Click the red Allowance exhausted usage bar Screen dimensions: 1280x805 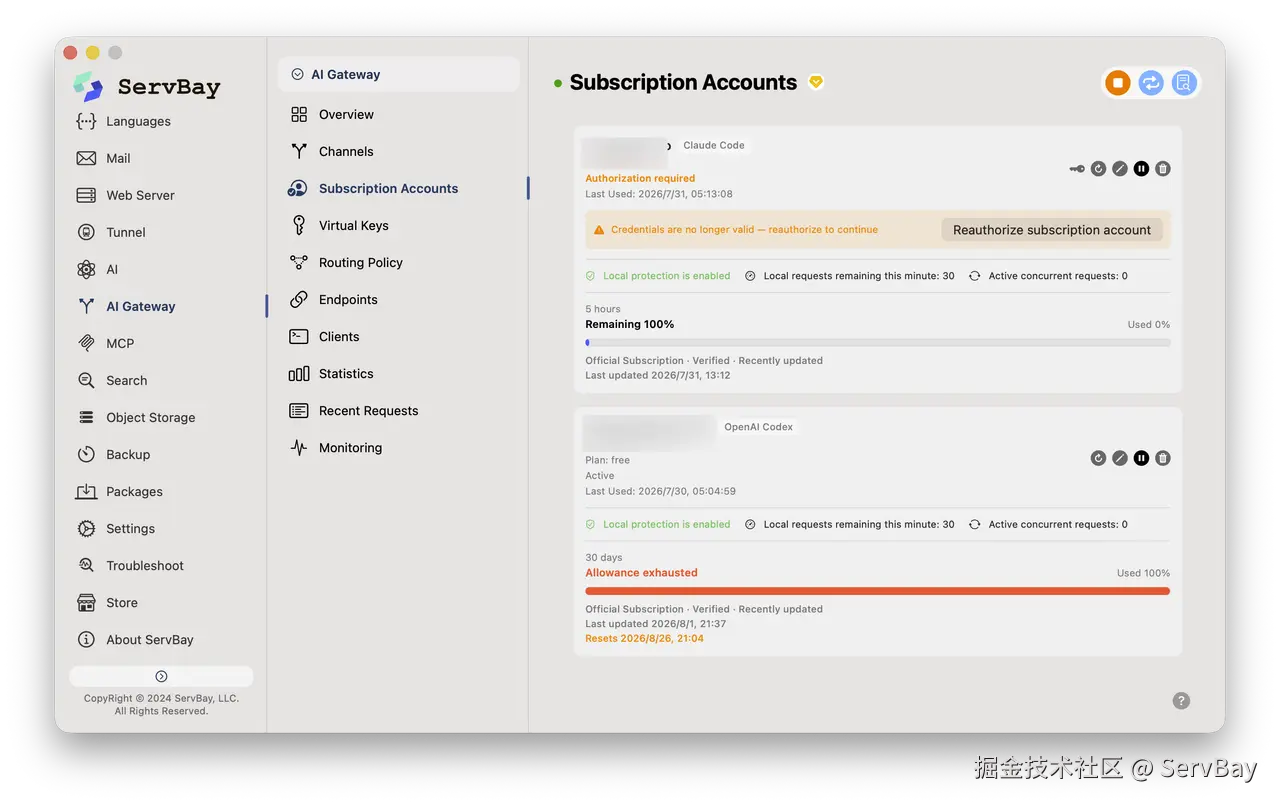[878, 591]
